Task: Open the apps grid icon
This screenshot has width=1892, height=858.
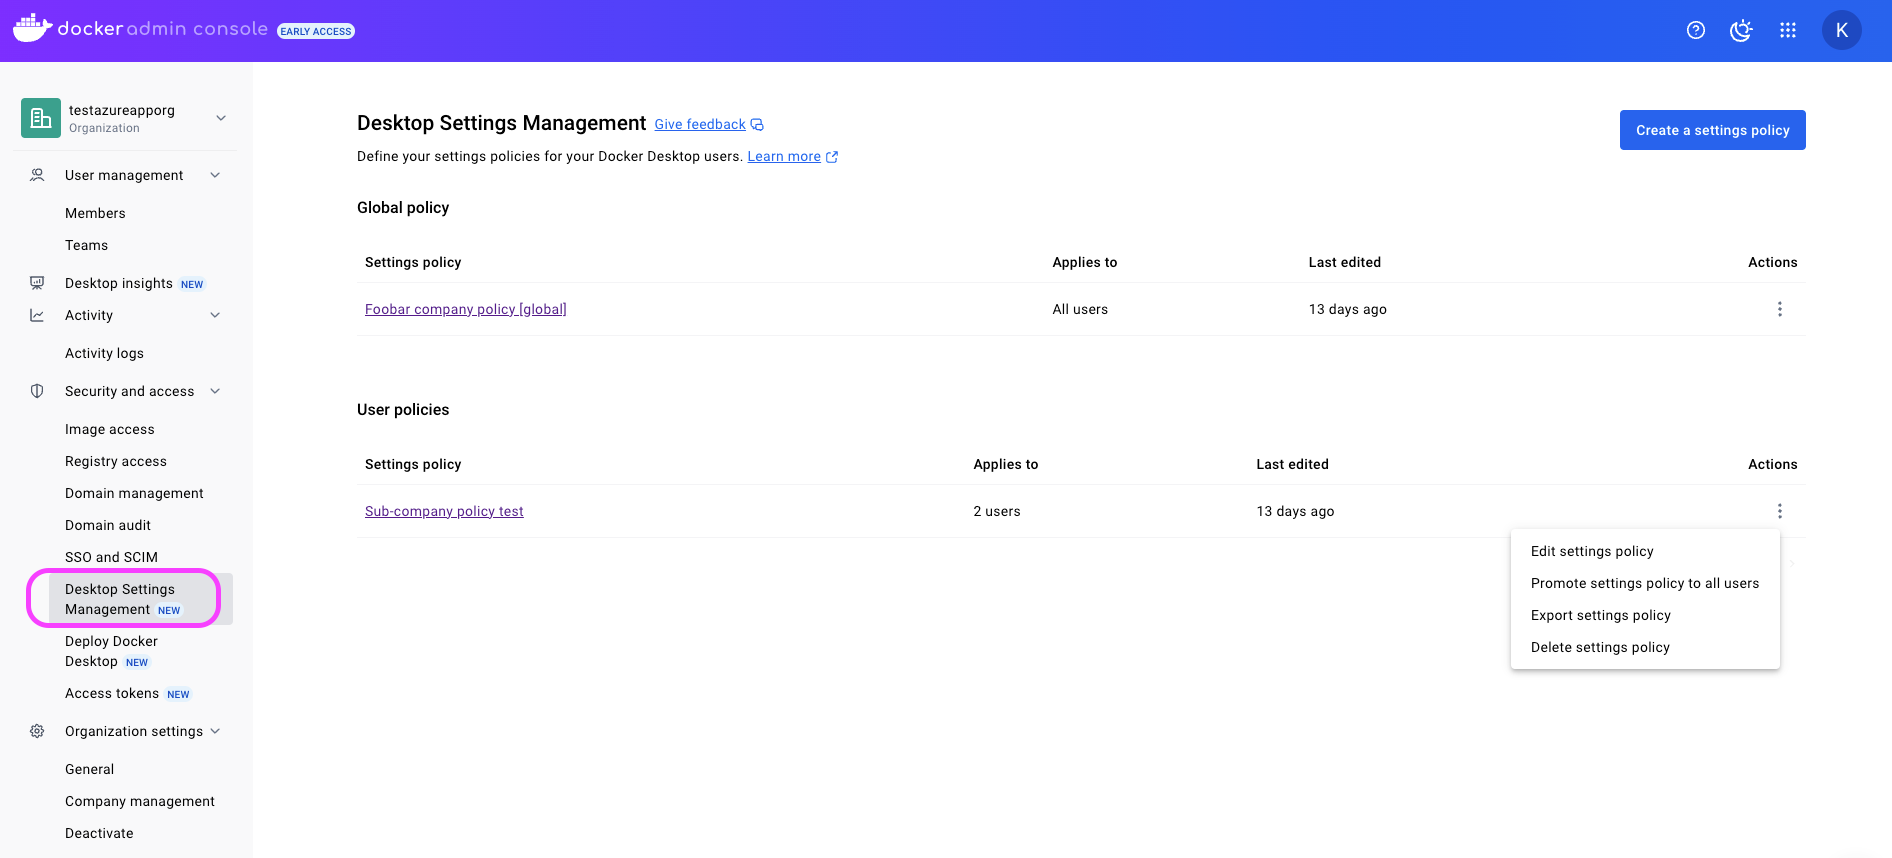Action: 1788,30
